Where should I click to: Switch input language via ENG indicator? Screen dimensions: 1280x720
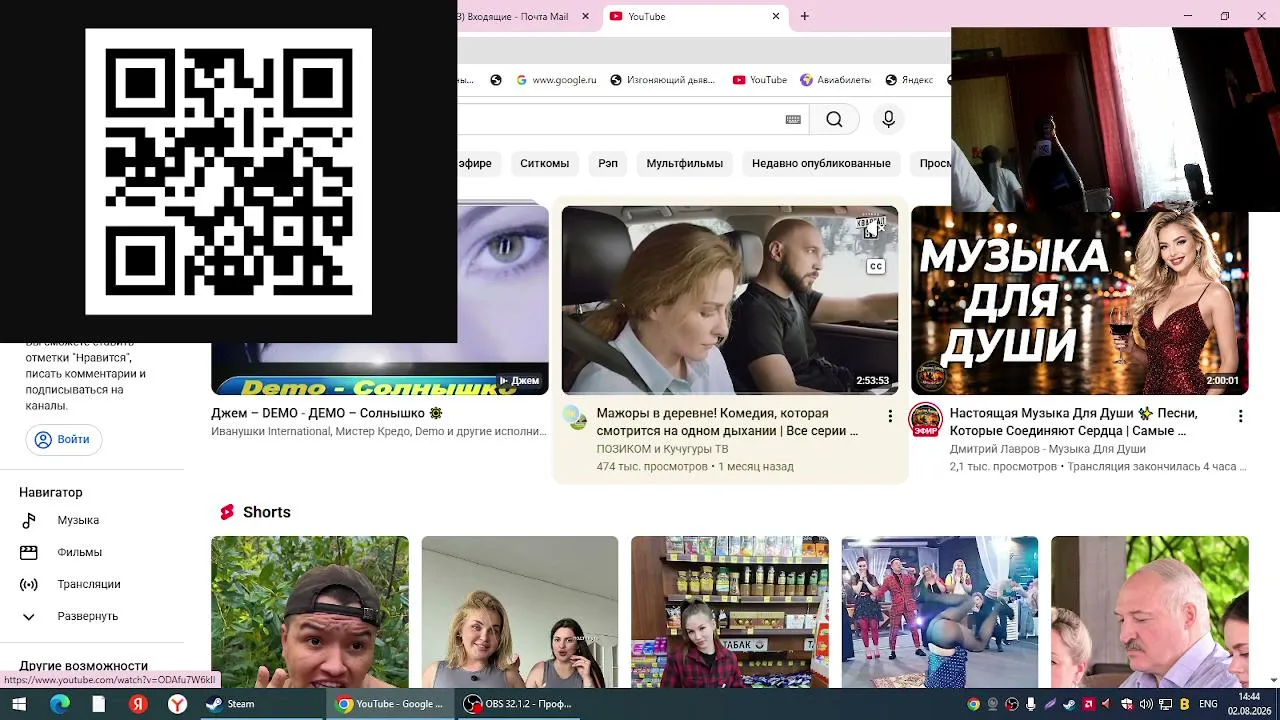1208,704
